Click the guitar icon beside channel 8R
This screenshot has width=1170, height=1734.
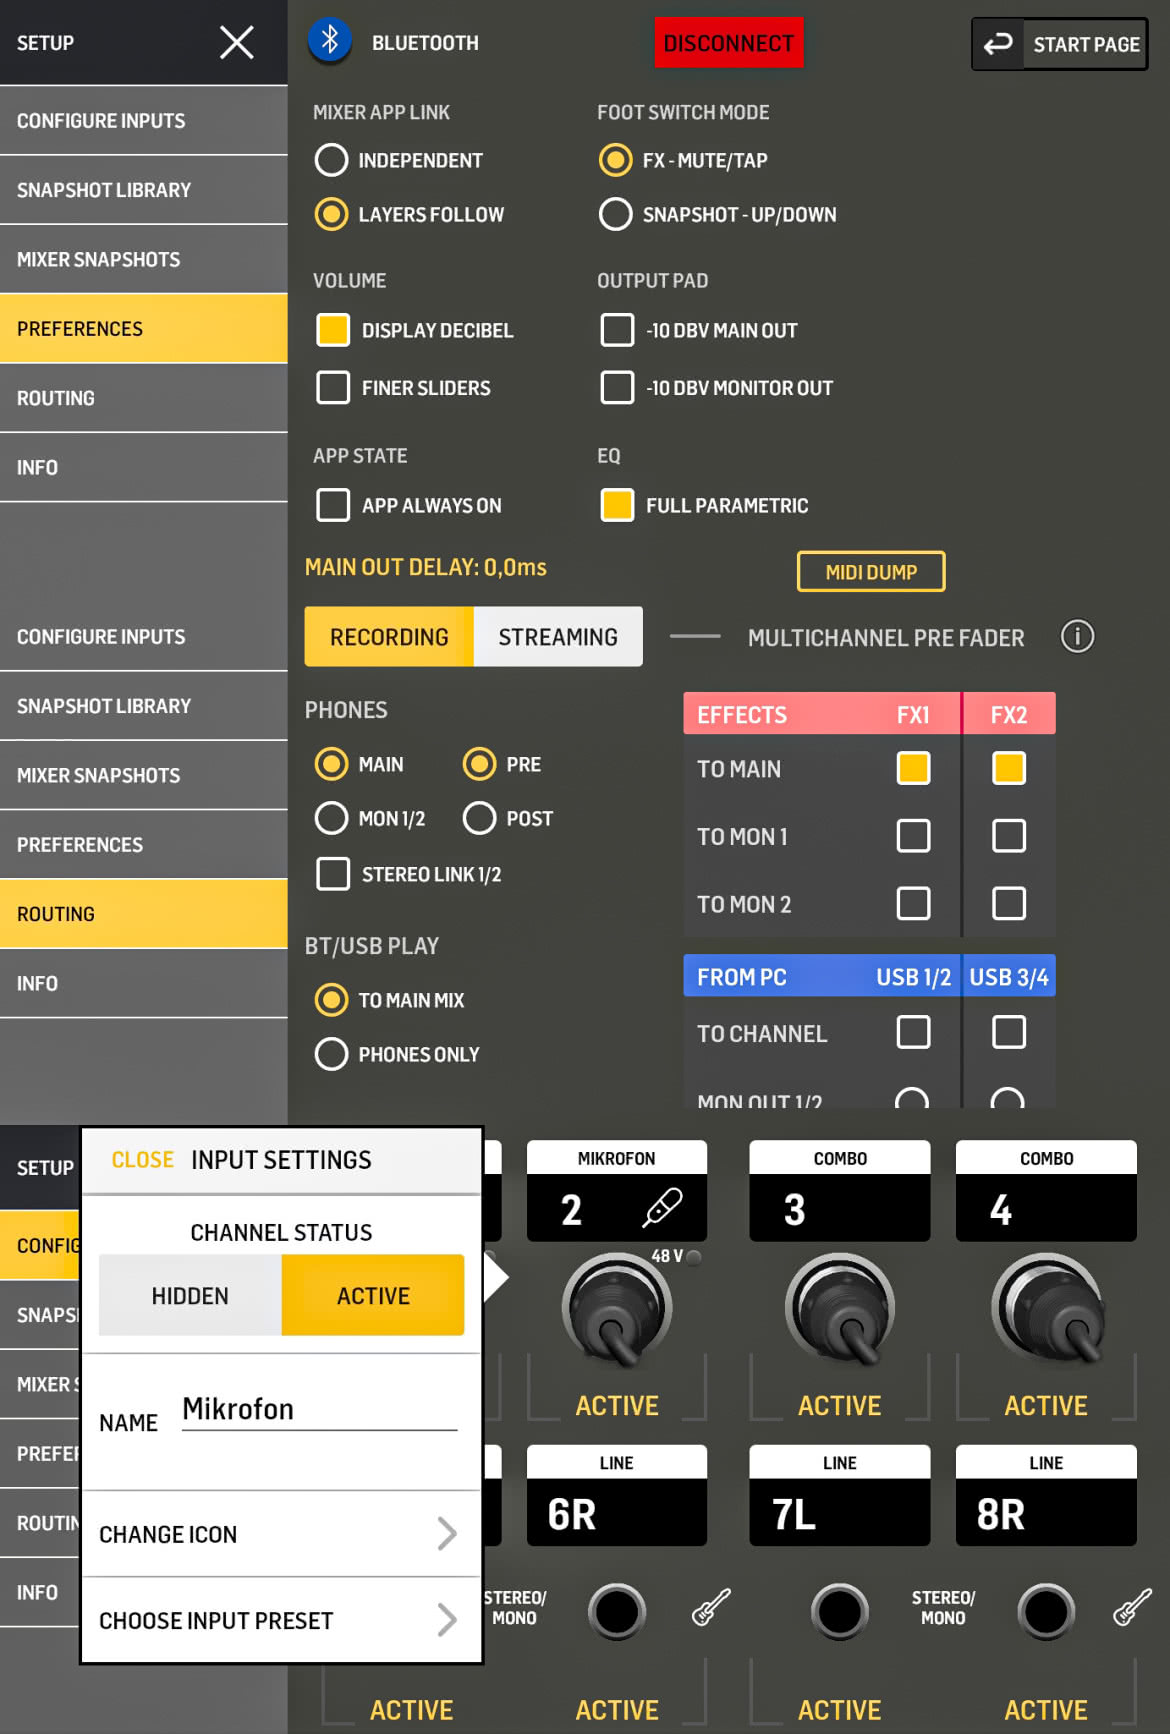(x=1132, y=1608)
